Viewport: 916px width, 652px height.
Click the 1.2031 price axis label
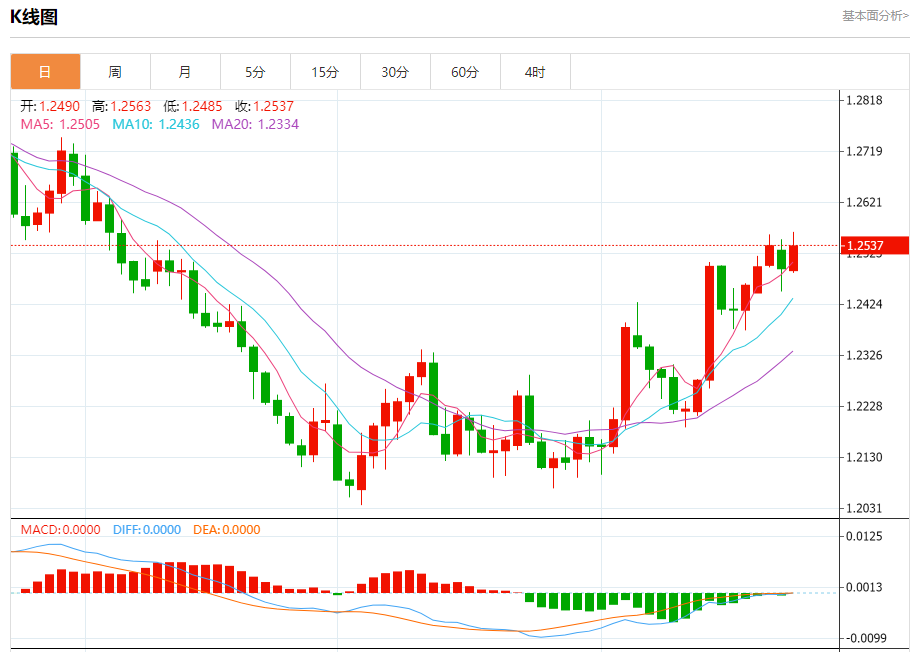[x=865, y=508]
